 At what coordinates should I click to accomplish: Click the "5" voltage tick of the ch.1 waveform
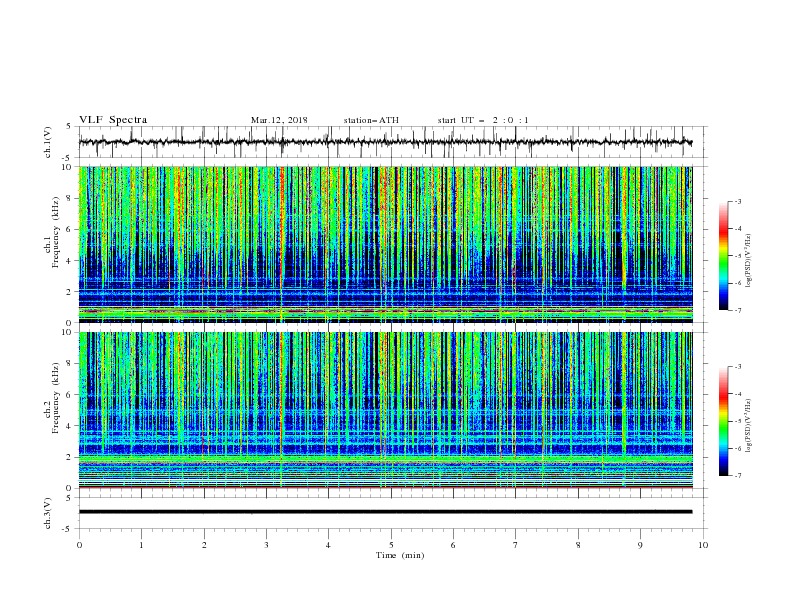[69, 126]
